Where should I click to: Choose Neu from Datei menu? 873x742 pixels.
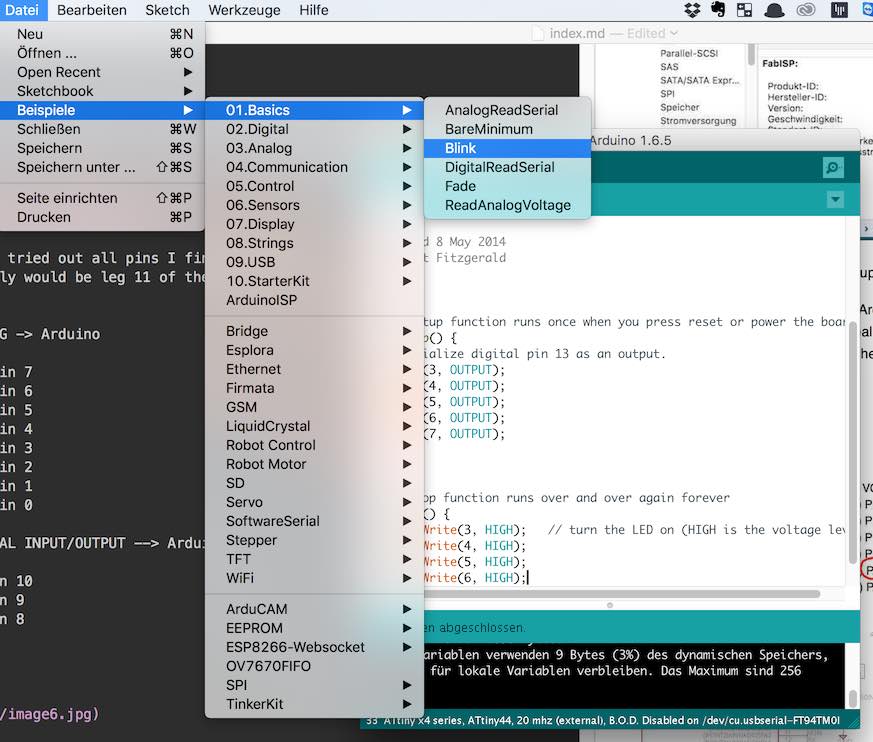point(102,34)
